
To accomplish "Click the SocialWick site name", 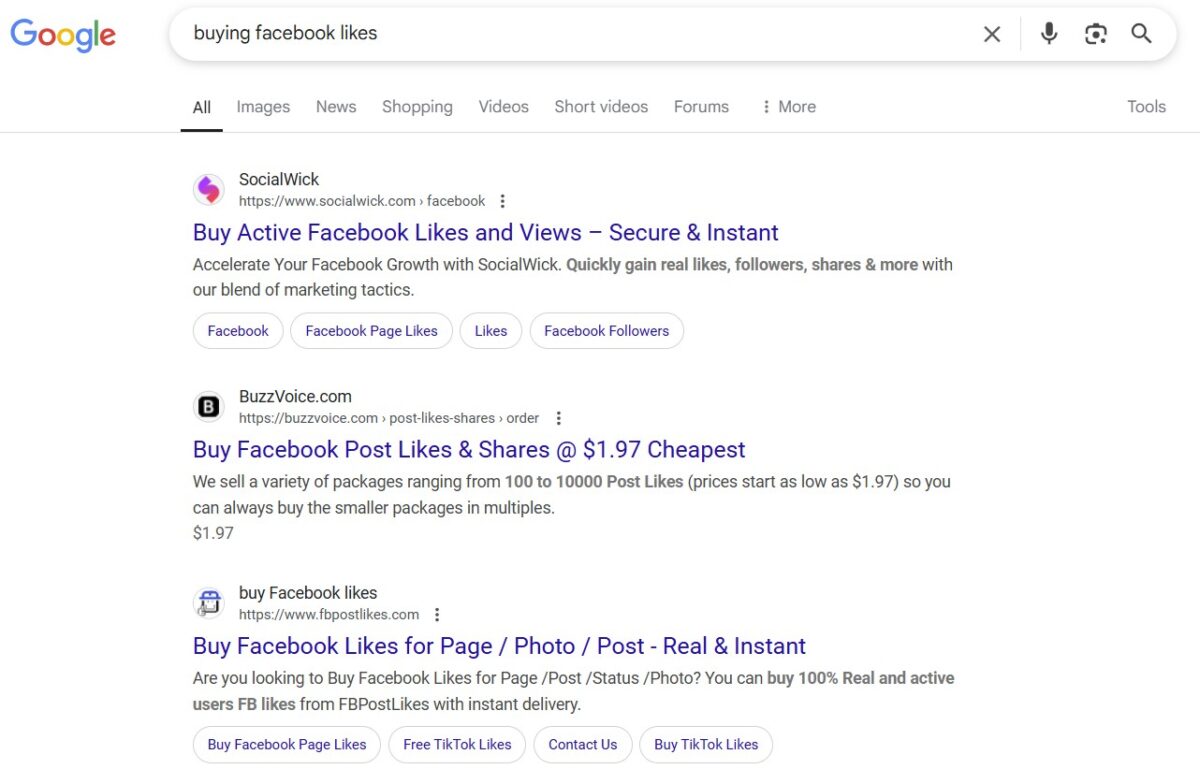I will (279, 180).
